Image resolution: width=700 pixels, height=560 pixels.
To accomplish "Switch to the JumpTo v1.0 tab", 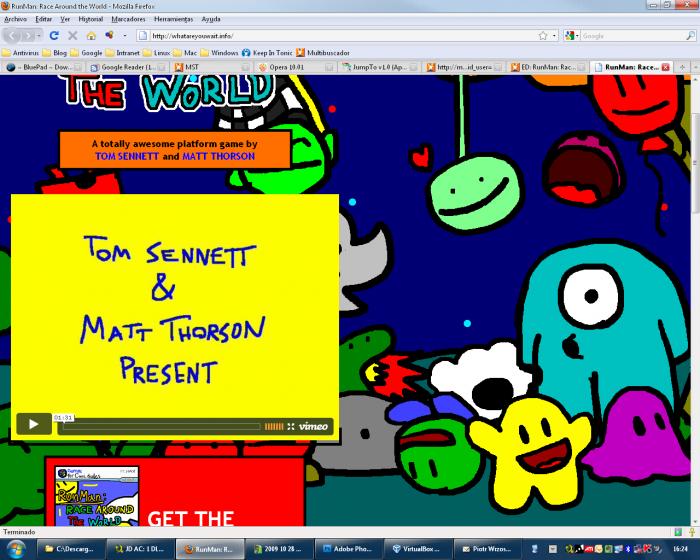I will coord(380,67).
